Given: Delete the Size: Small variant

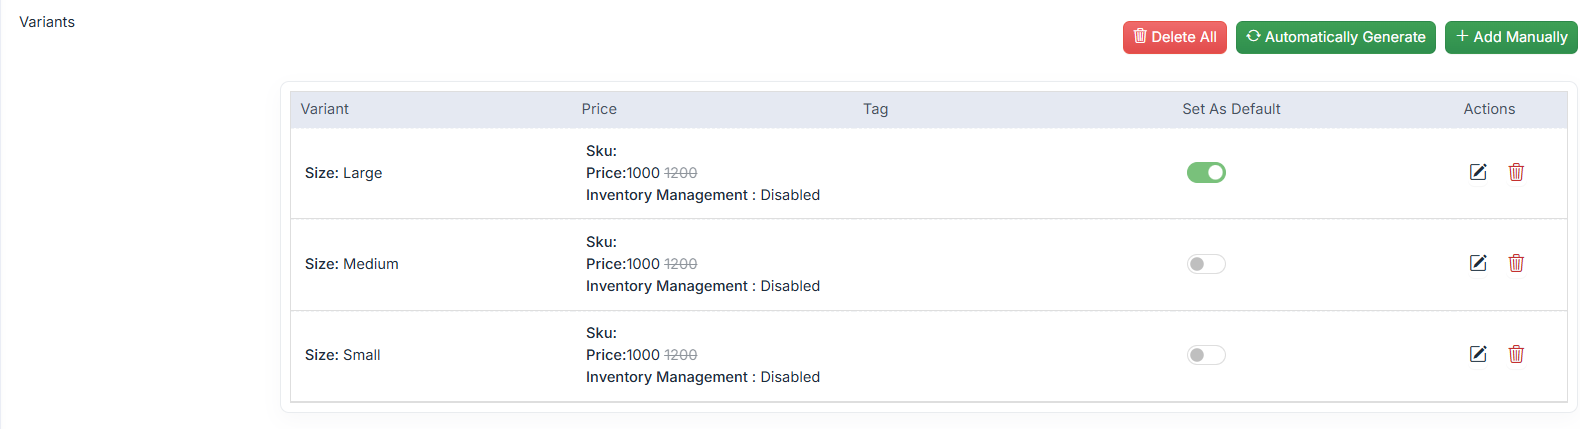Looking at the screenshot, I should coord(1516,354).
